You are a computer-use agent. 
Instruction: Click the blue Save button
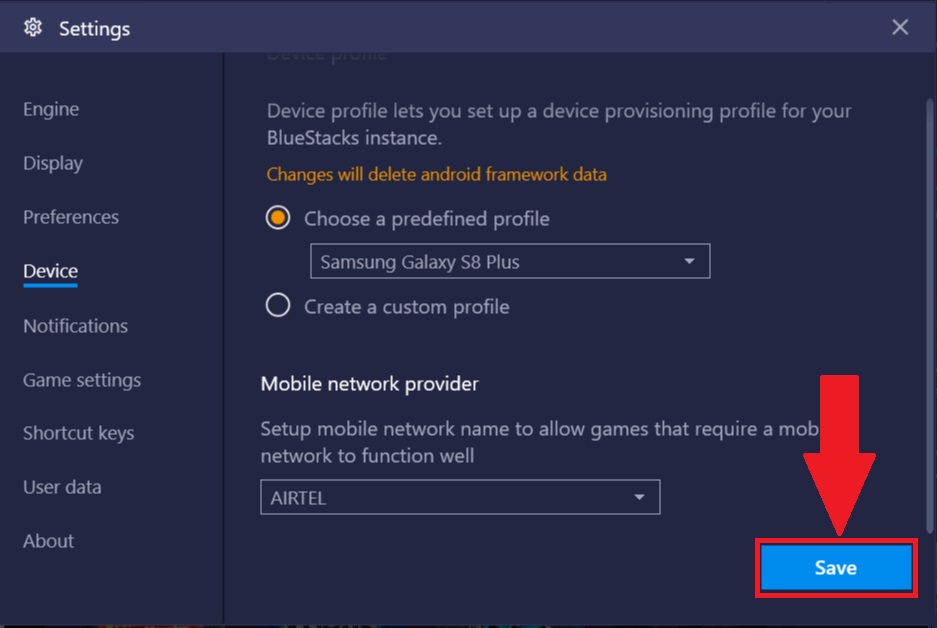coord(835,568)
